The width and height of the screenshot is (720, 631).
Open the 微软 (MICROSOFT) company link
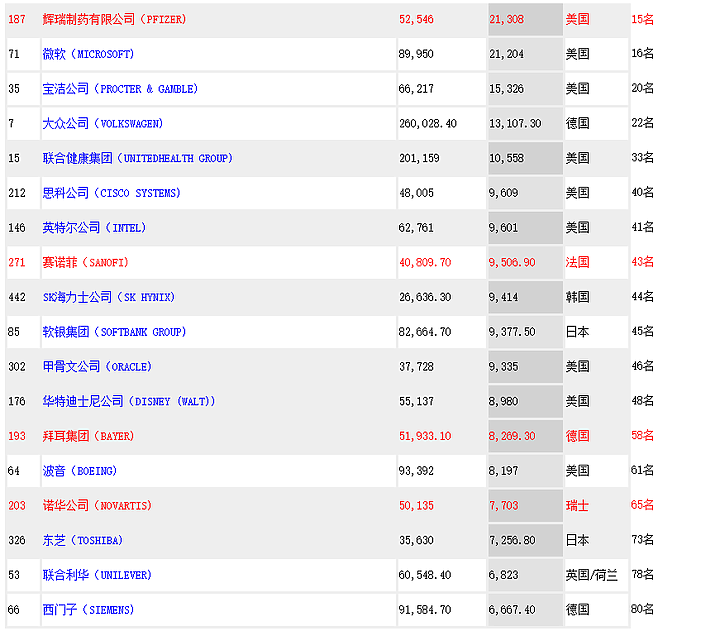(x=88, y=54)
